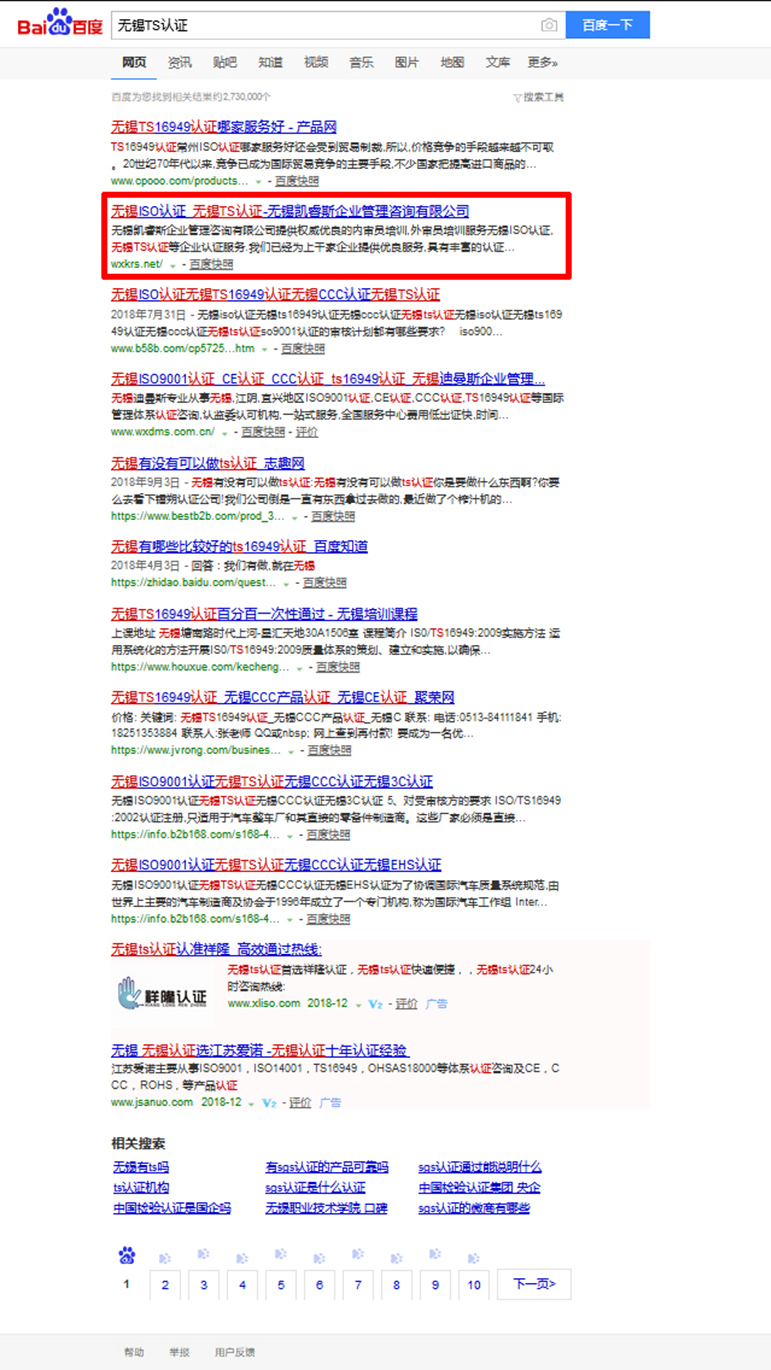Click the V2 badge beside www.jsanuo.com
This screenshot has width=771, height=1370.
point(269,1103)
